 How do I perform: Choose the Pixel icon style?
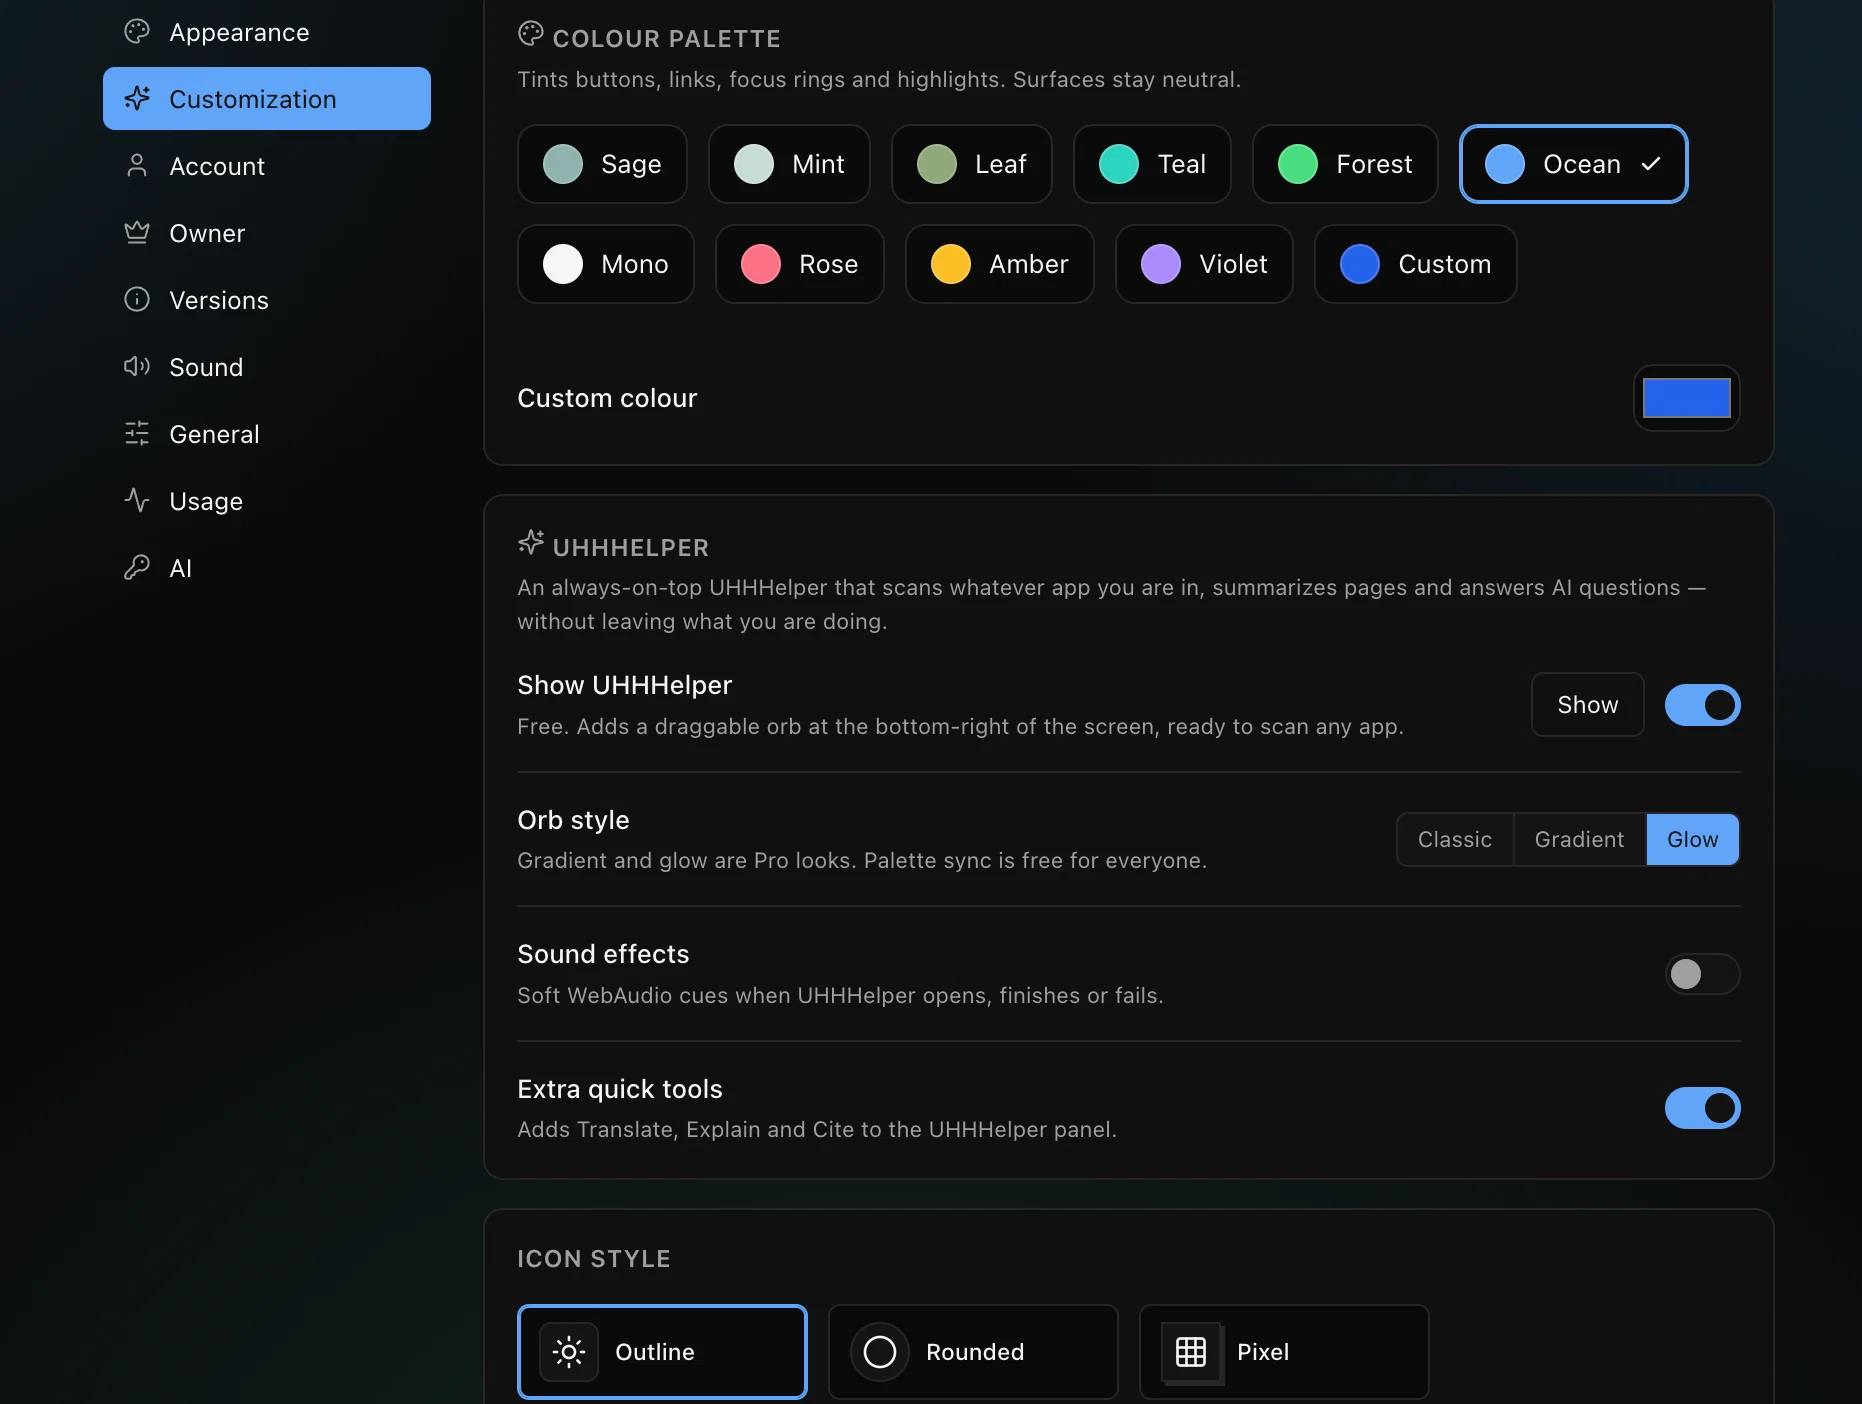(1284, 1352)
